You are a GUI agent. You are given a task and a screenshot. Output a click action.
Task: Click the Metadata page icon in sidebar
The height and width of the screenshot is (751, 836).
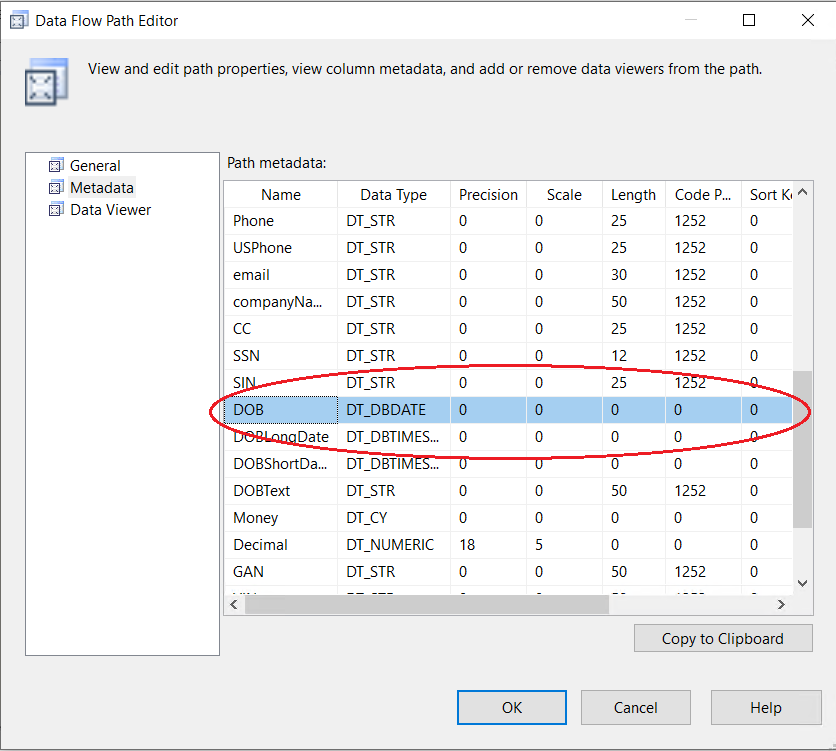55,188
